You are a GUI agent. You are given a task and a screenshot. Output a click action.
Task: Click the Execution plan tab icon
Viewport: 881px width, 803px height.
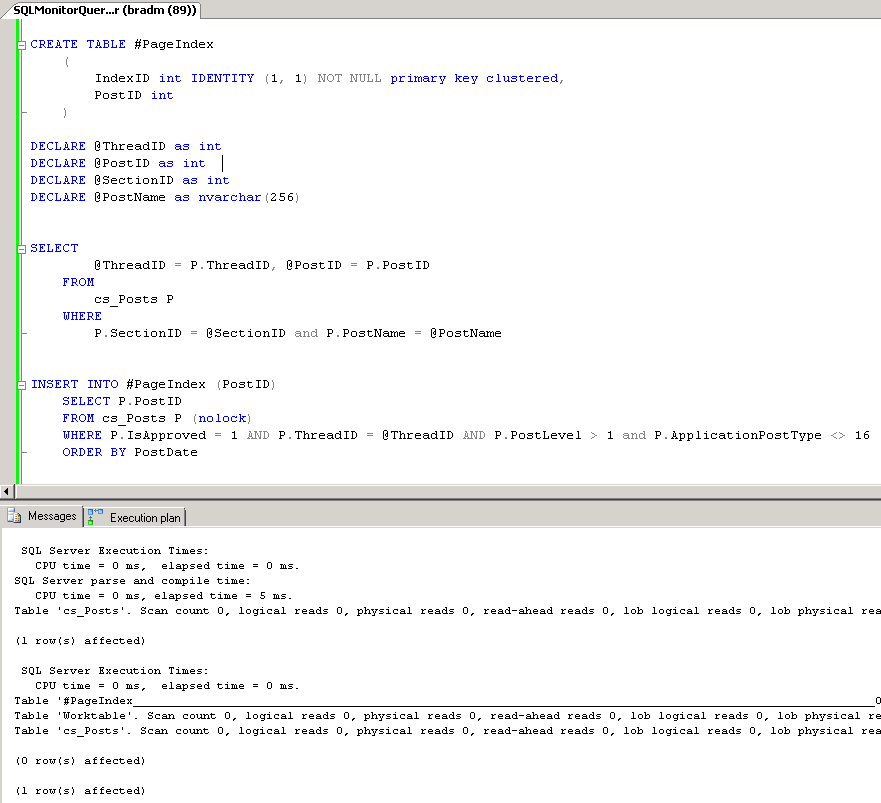pyautogui.click(x=95, y=517)
